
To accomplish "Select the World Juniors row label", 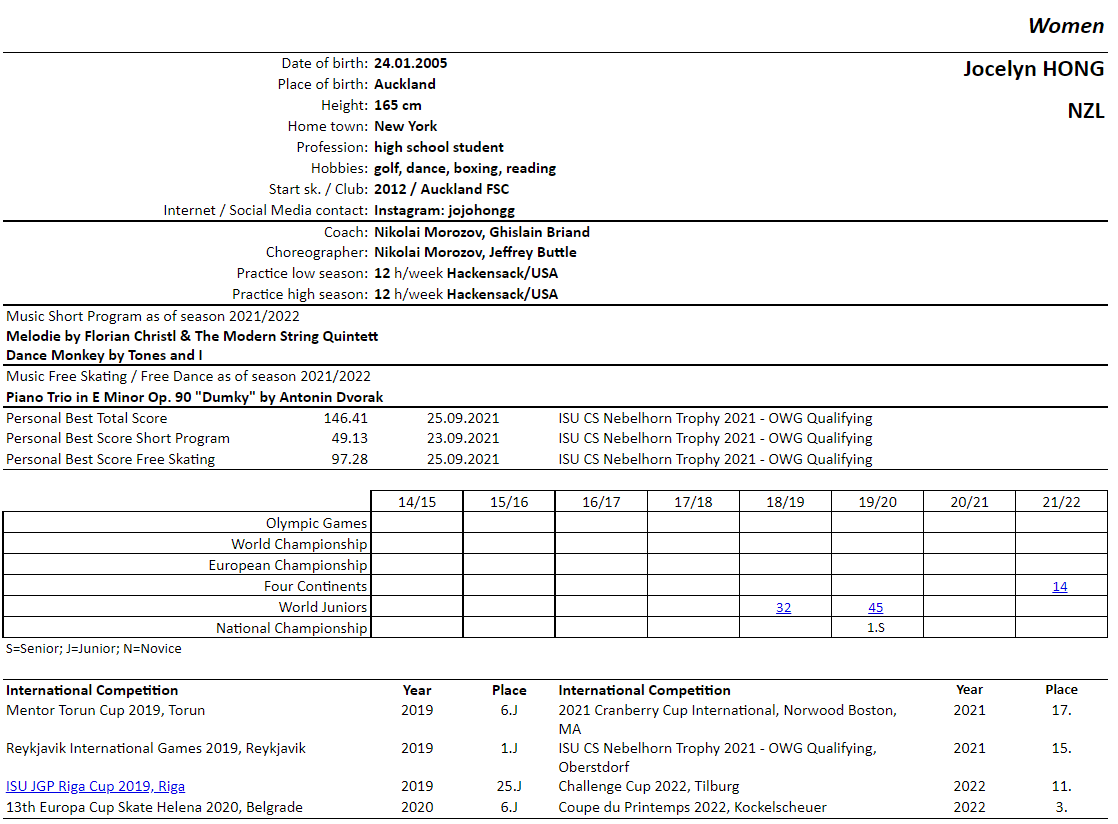I will point(323,607).
